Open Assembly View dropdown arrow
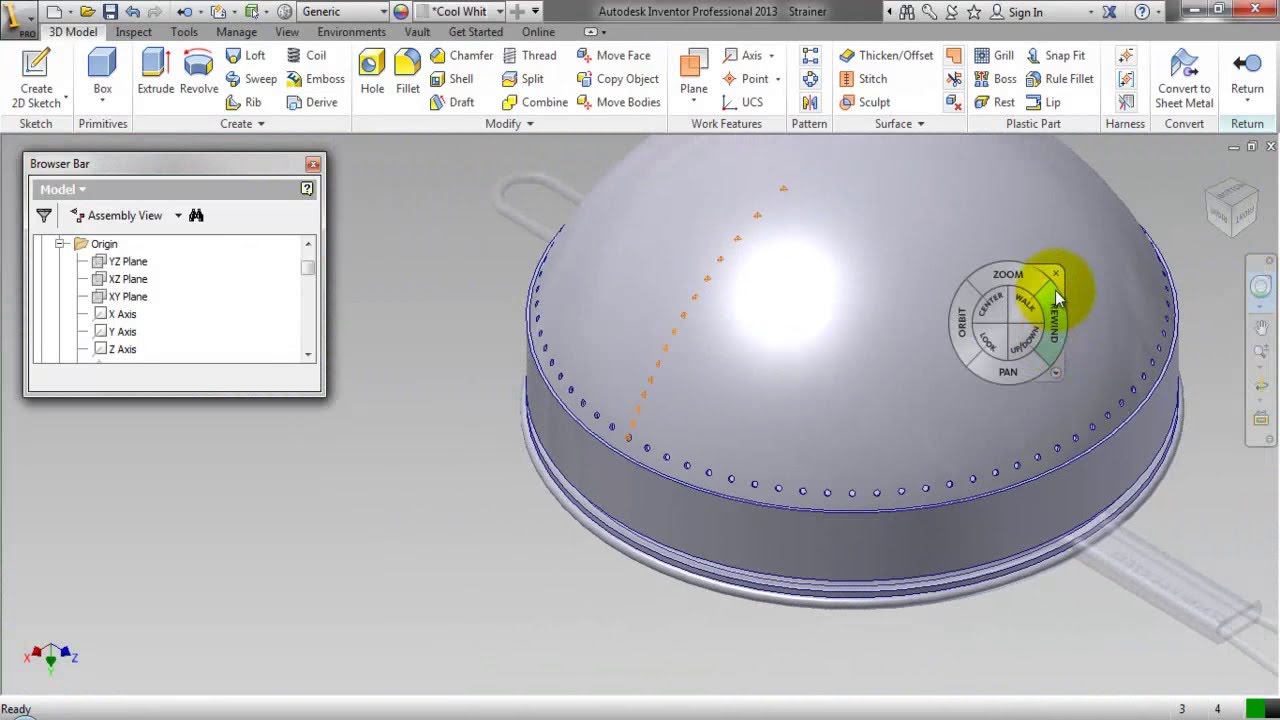The image size is (1280, 720). point(178,215)
